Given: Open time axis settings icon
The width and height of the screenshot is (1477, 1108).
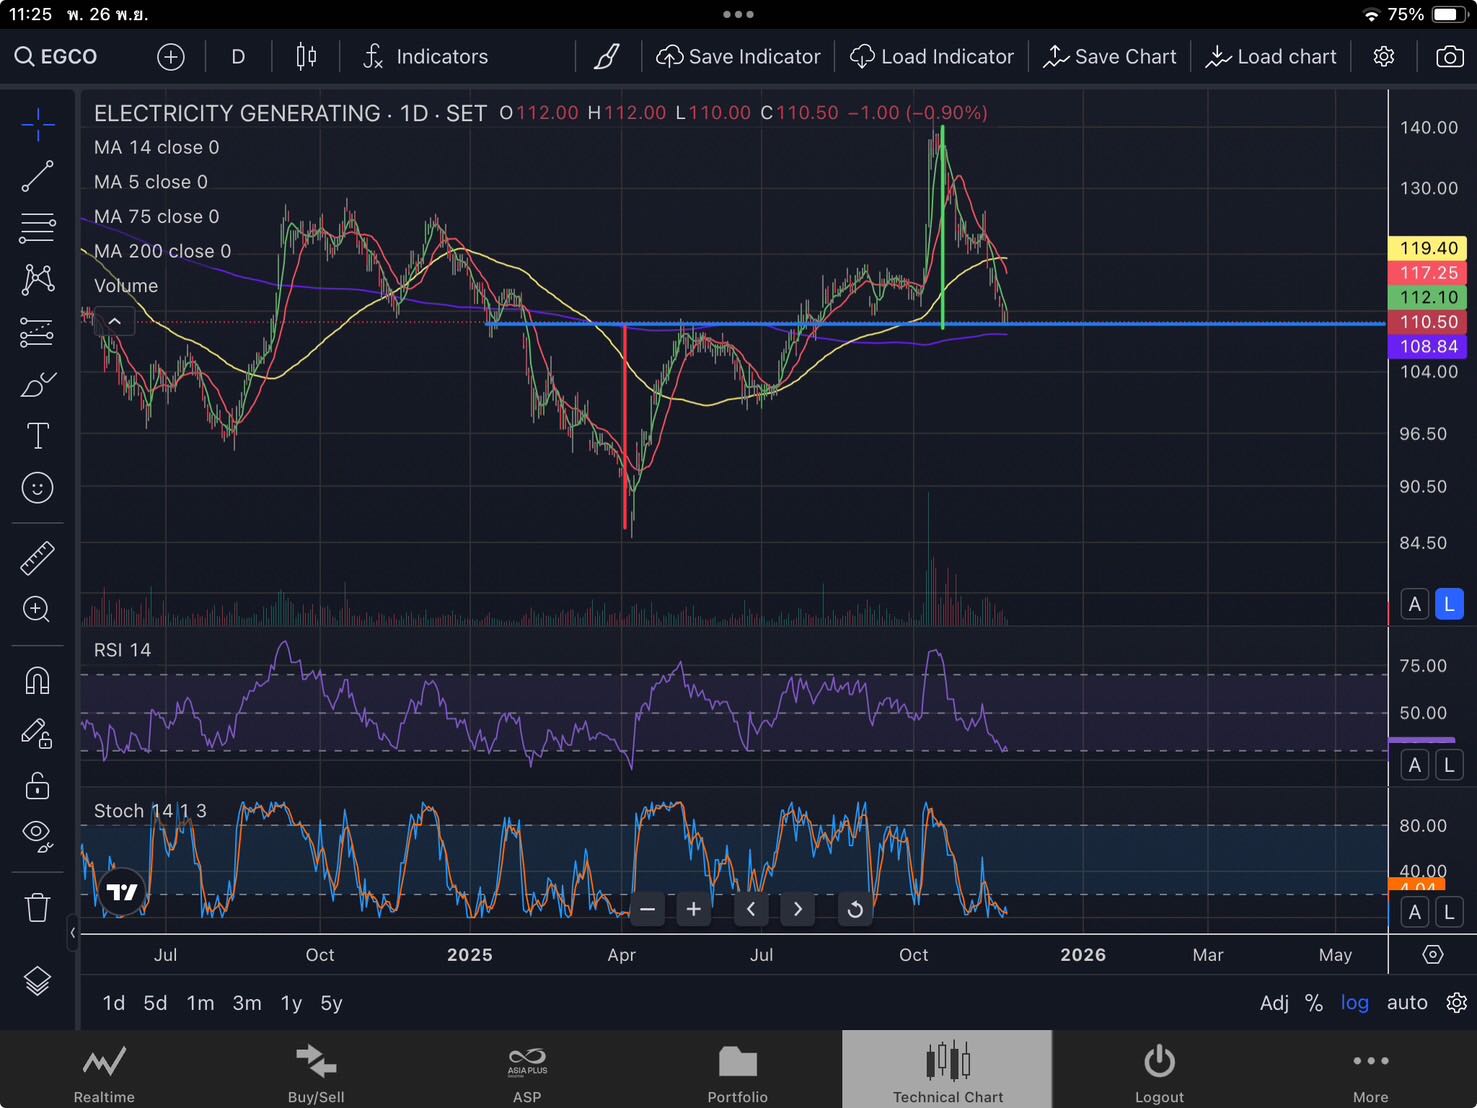Looking at the screenshot, I should 1433,954.
